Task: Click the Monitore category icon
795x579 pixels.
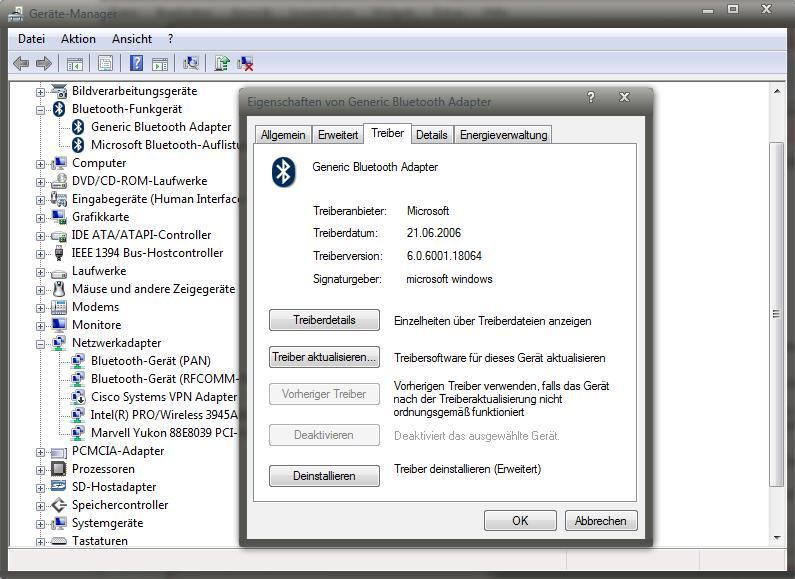Action: click(x=59, y=324)
